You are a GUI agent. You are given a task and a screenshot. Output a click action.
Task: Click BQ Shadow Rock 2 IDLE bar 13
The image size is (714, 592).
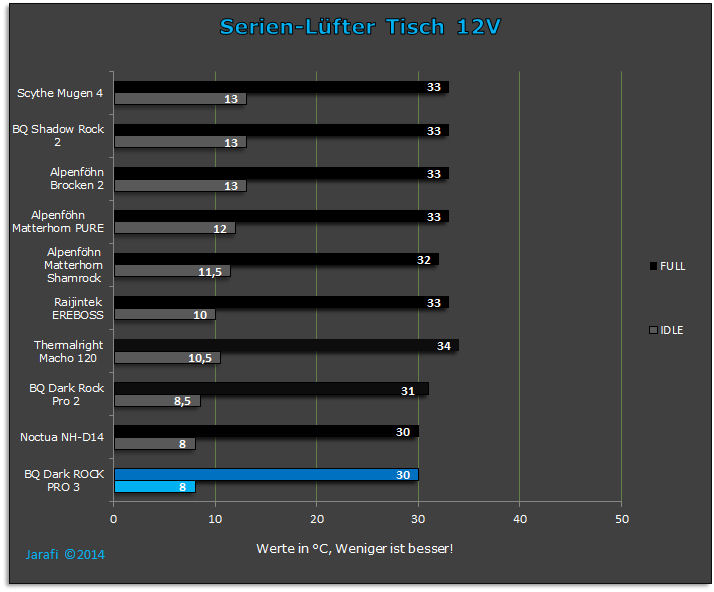[180, 142]
